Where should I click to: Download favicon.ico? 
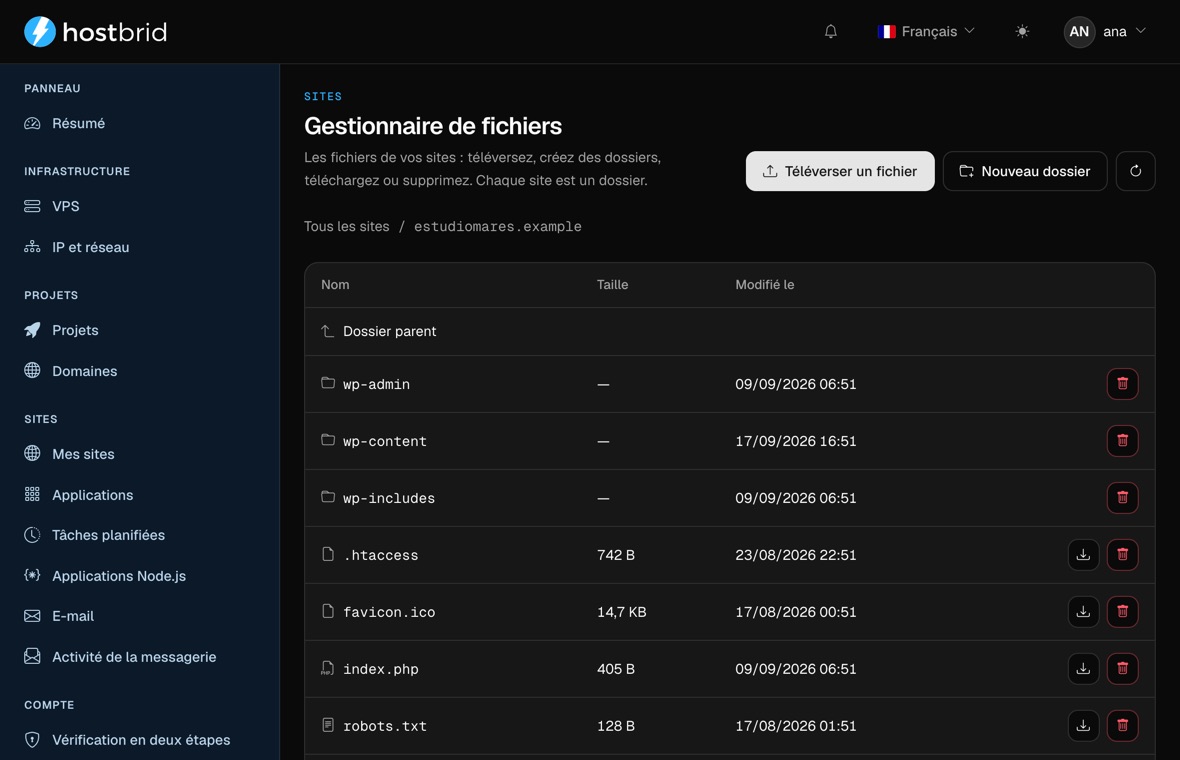pyautogui.click(x=1083, y=612)
